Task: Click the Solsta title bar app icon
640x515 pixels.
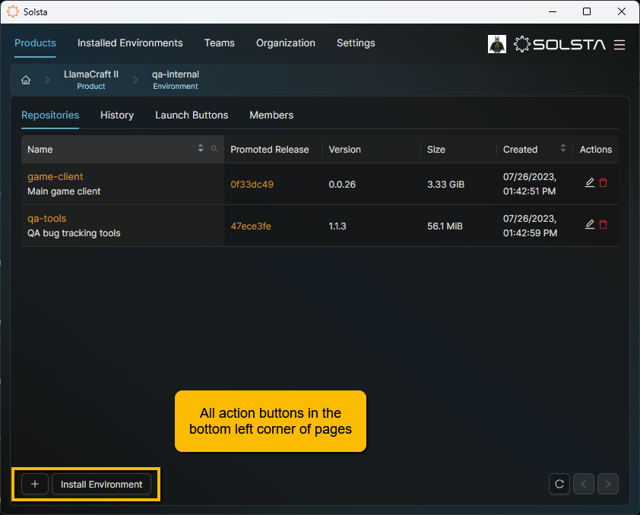Action: 13,12
